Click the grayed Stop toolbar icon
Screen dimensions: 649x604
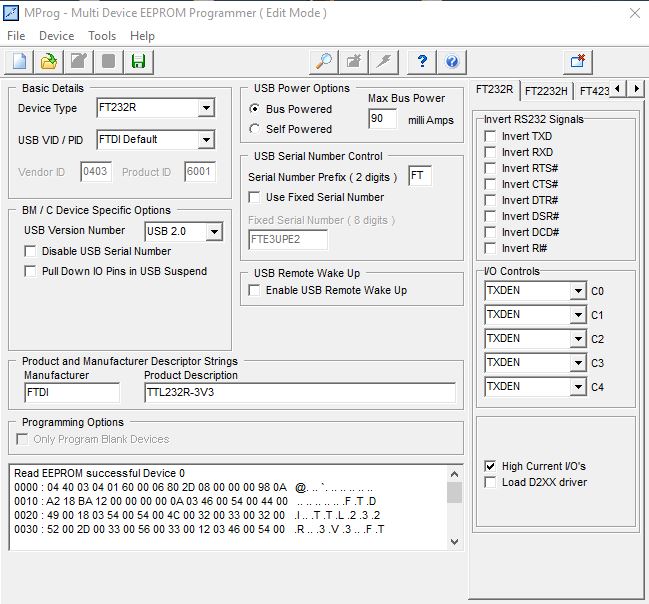point(108,62)
